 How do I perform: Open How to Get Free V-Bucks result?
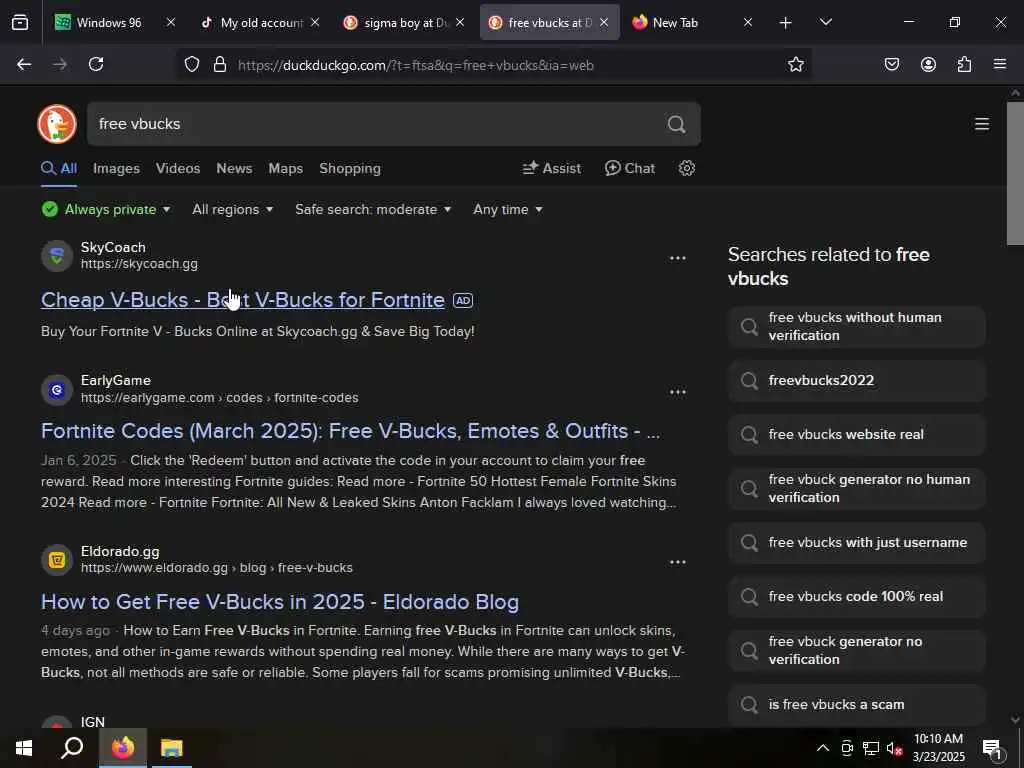pos(280,601)
